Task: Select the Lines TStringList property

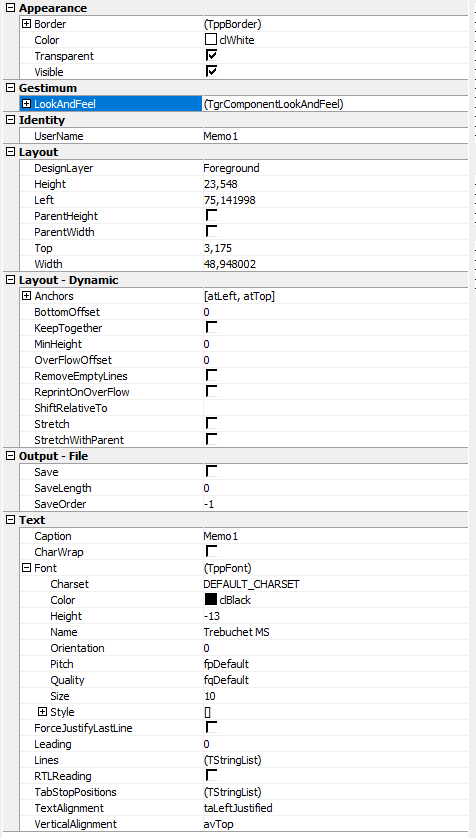Action: [x=335, y=760]
